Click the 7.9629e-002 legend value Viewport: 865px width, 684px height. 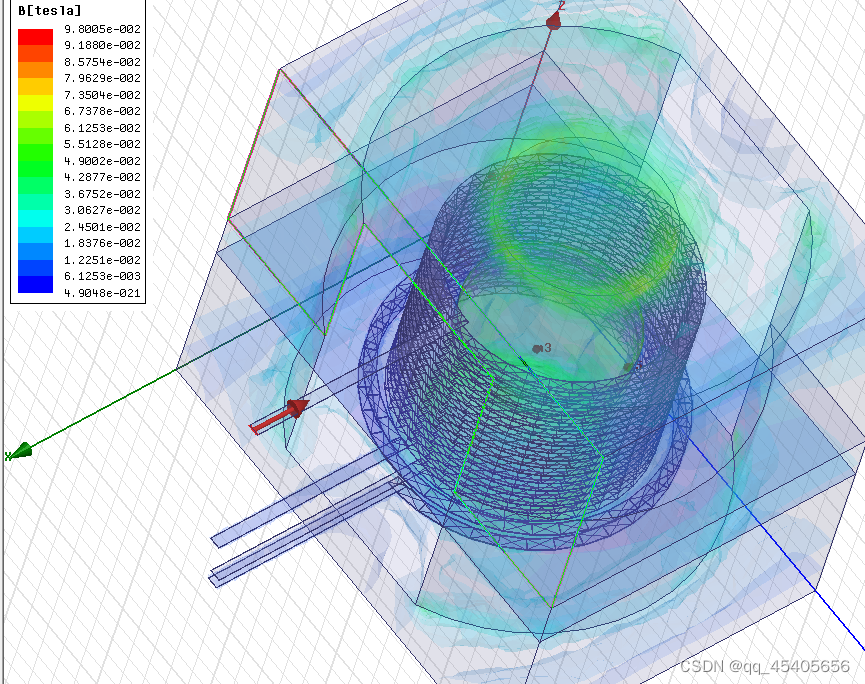tap(102, 78)
